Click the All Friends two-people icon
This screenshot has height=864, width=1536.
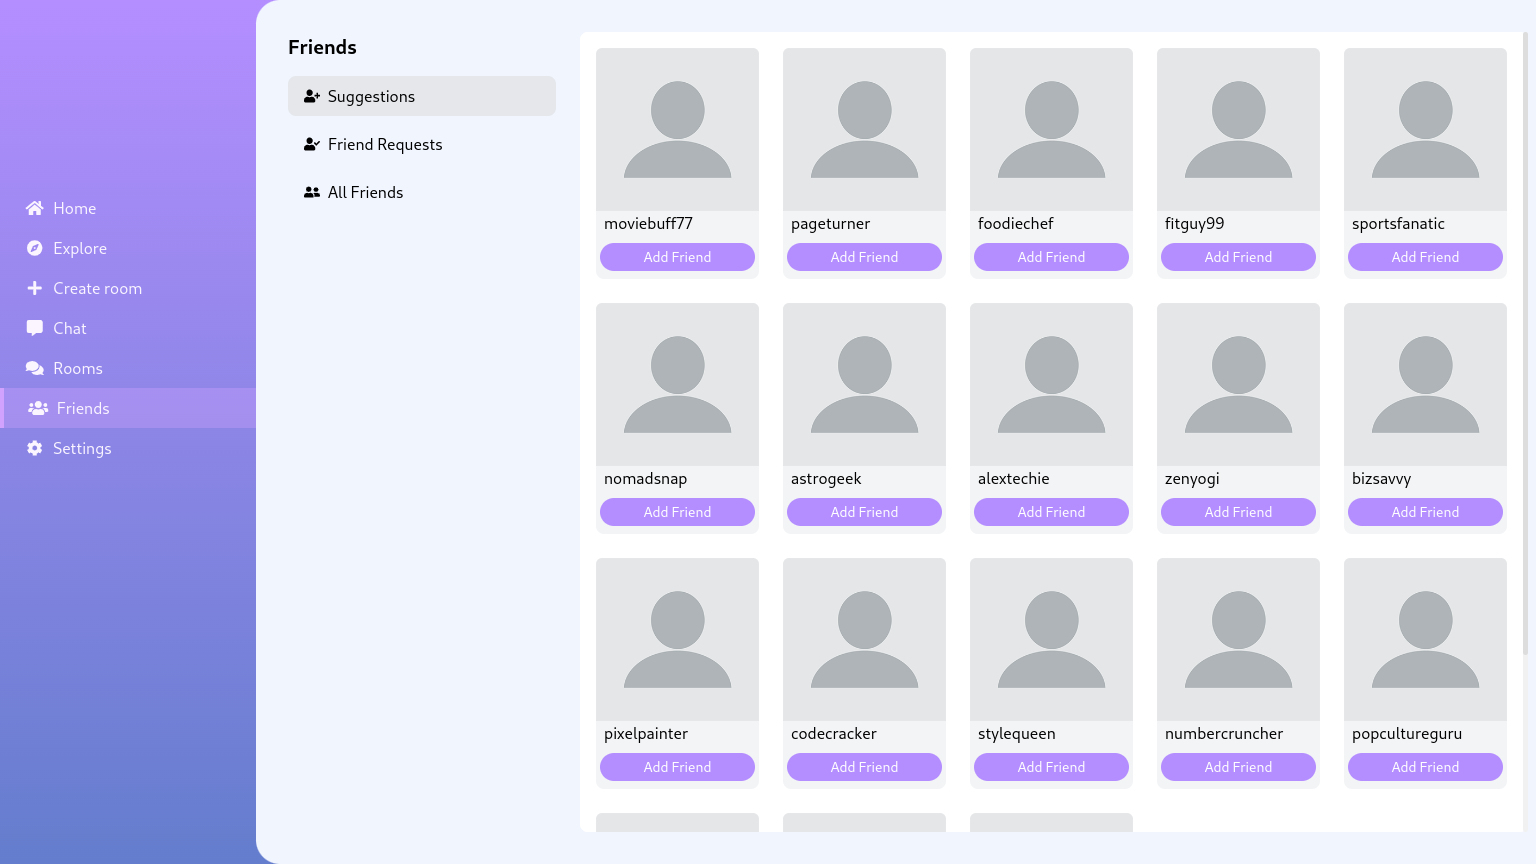point(312,192)
